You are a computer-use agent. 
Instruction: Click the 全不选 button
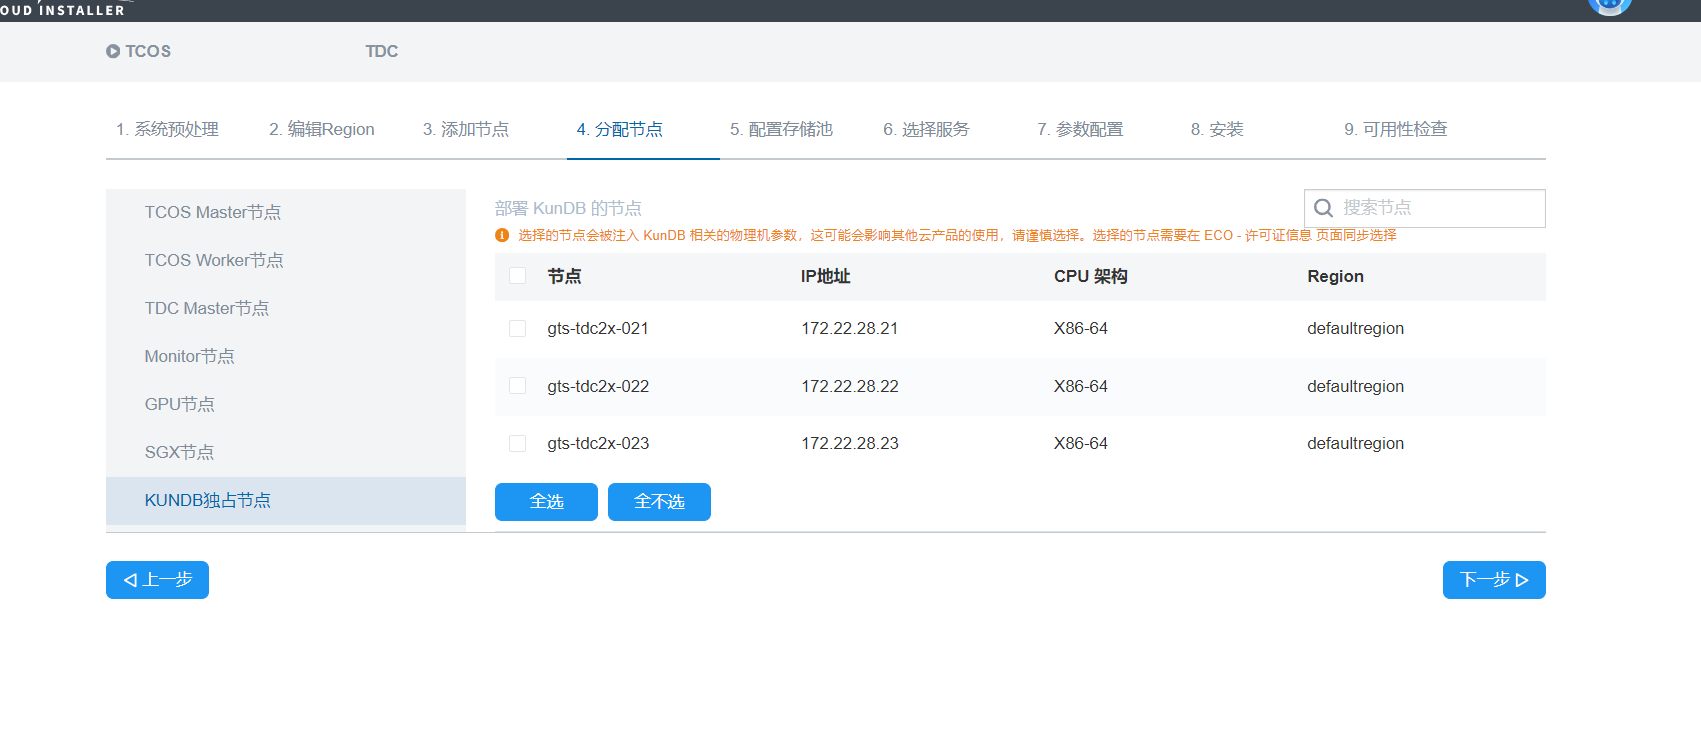(x=659, y=502)
